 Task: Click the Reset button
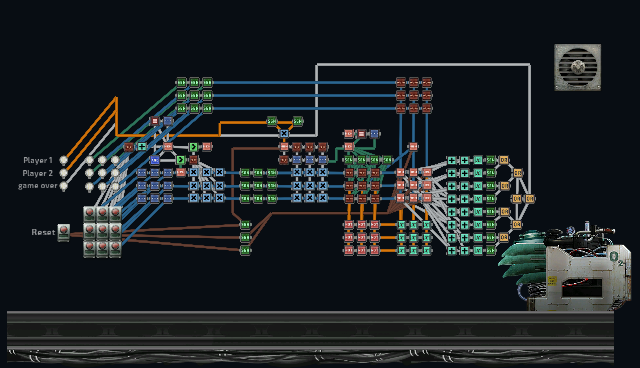click(63, 232)
